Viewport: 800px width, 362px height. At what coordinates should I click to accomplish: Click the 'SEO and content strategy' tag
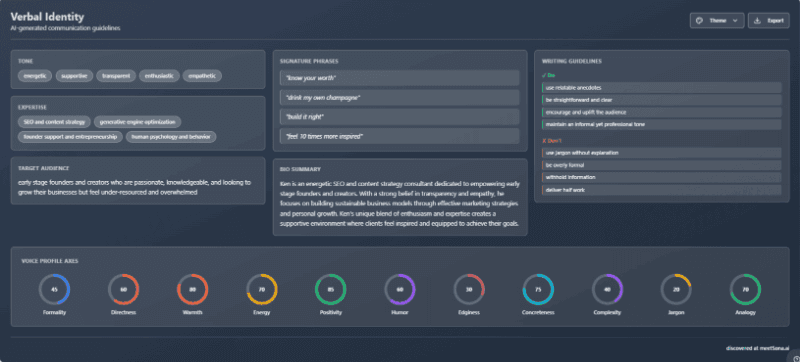[54, 122]
